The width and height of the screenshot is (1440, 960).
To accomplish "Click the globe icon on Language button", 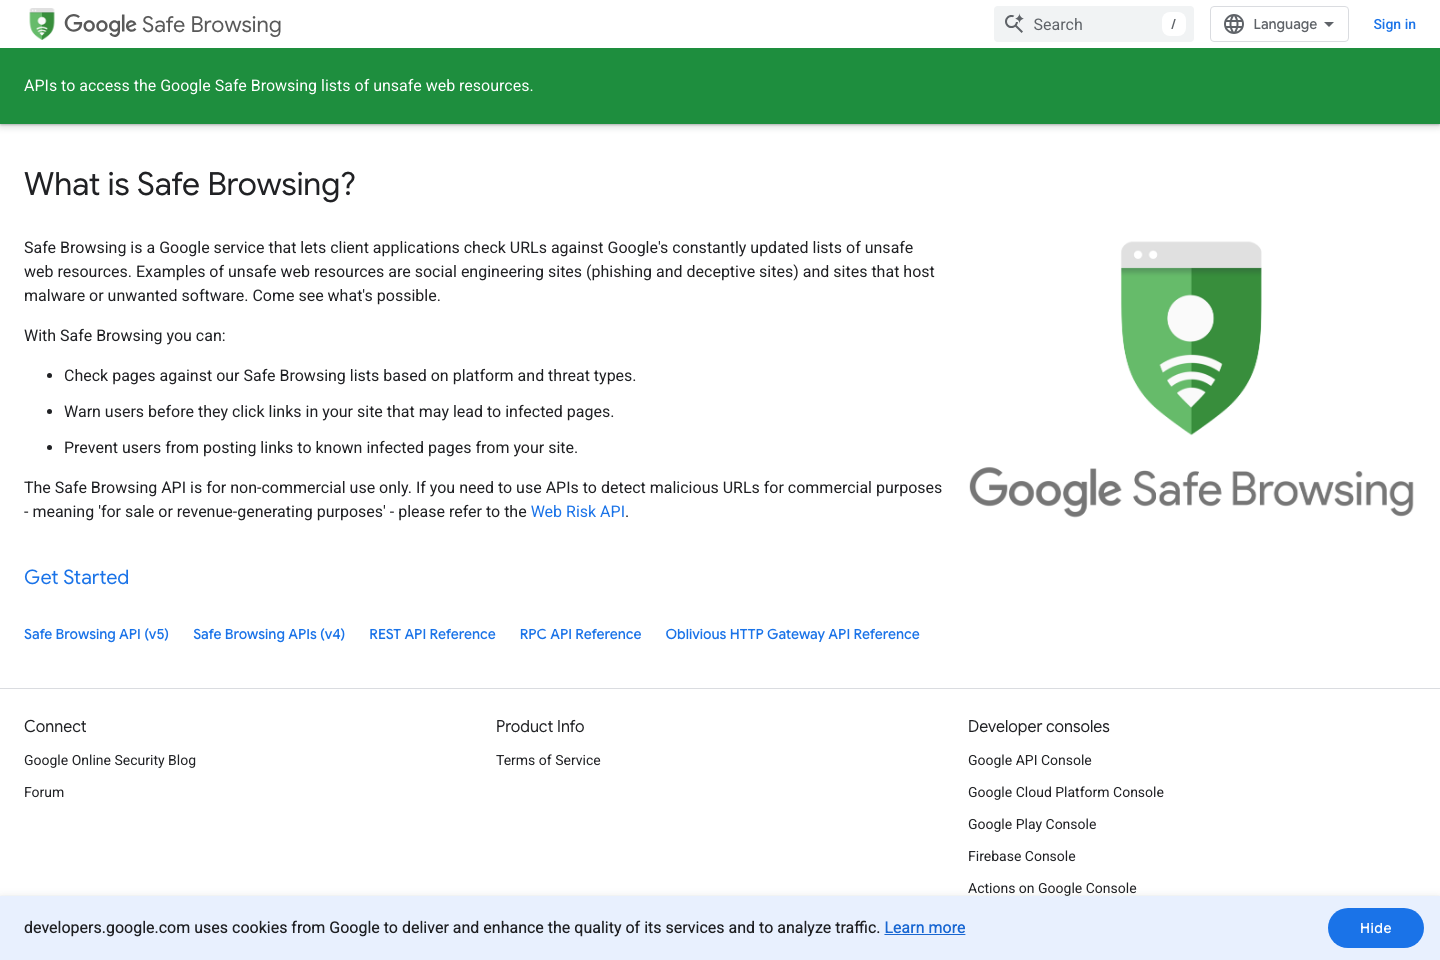I will click(x=1233, y=23).
